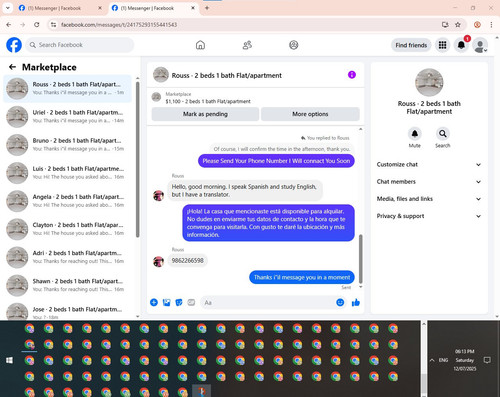The image size is (500, 397).
Task: Open more actions plus icon in composer
Action: pyautogui.click(x=154, y=302)
